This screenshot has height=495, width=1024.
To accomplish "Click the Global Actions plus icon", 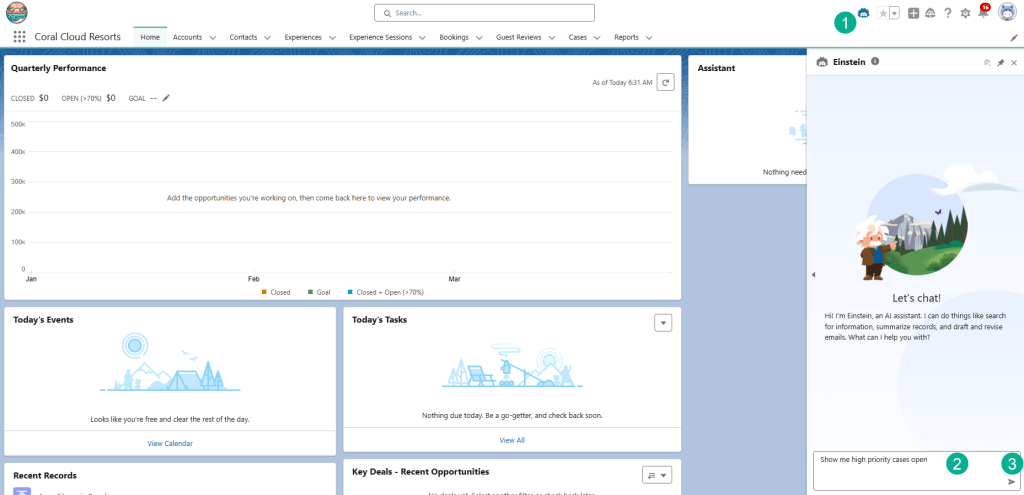I will tap(913, 13).
